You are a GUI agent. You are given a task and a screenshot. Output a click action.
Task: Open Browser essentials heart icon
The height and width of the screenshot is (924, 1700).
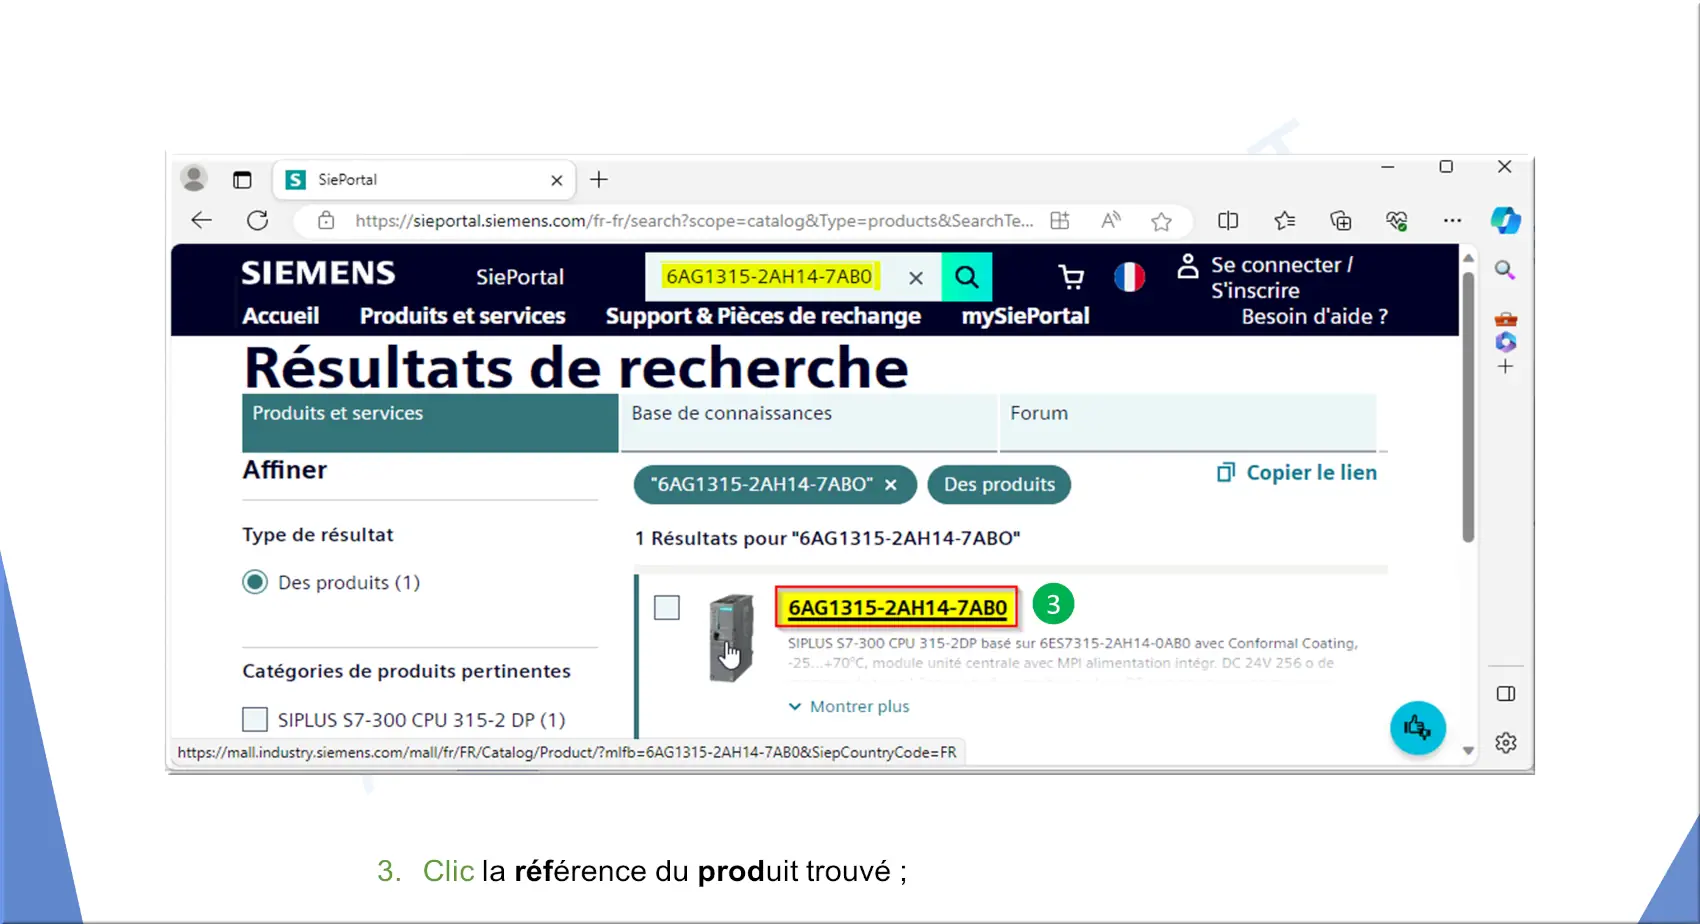tap(1397, 220)
